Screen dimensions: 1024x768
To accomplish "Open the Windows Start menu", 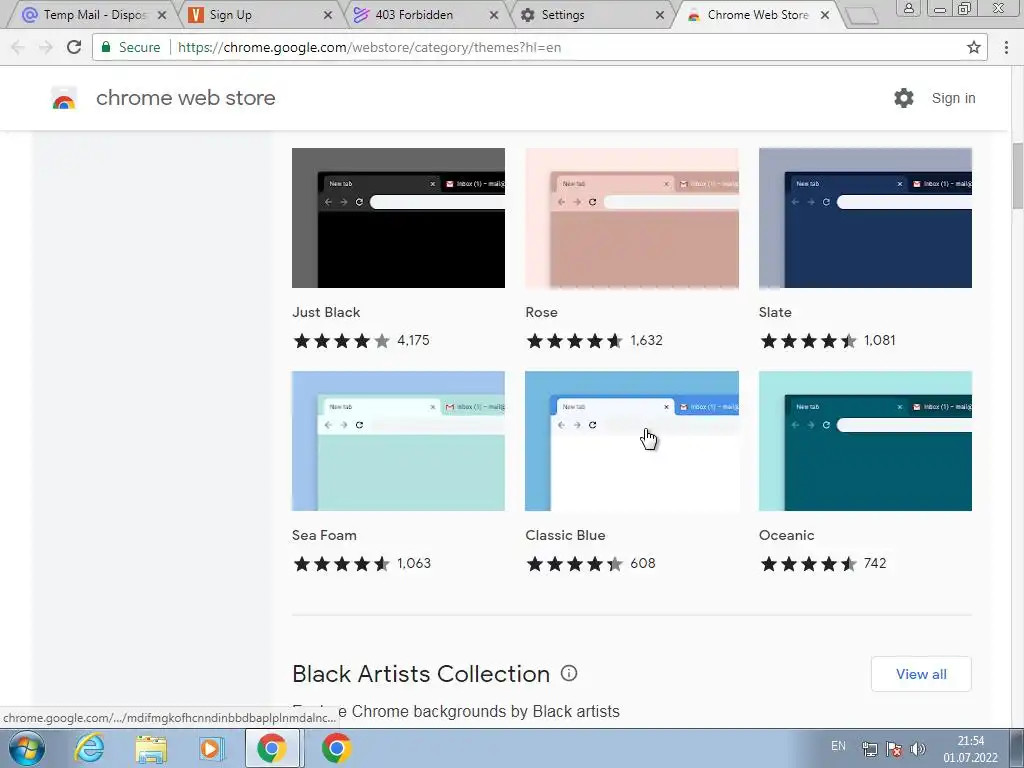I will [x=26, y=748].
